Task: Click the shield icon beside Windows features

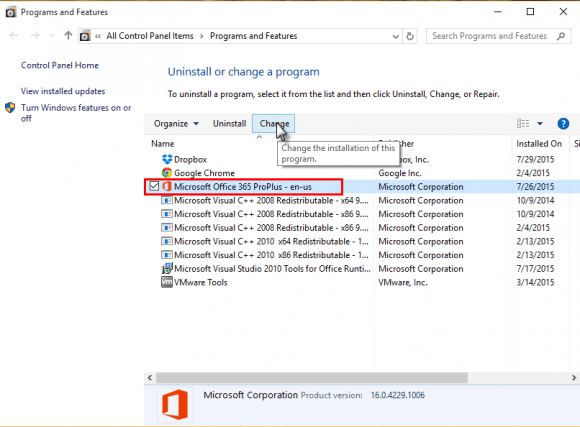Action: click(x=10, y=108)
